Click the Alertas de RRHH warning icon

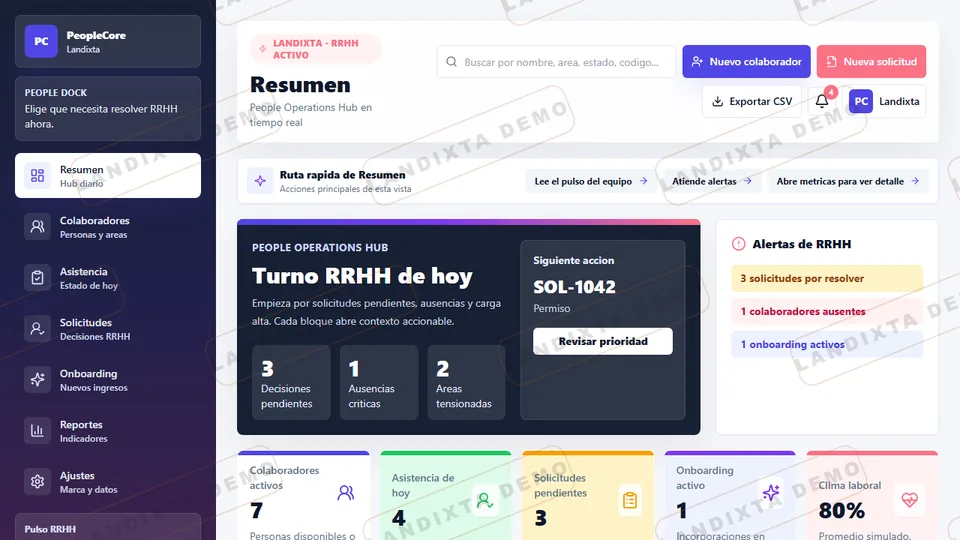pyautogui.click(x=738, y=244)
